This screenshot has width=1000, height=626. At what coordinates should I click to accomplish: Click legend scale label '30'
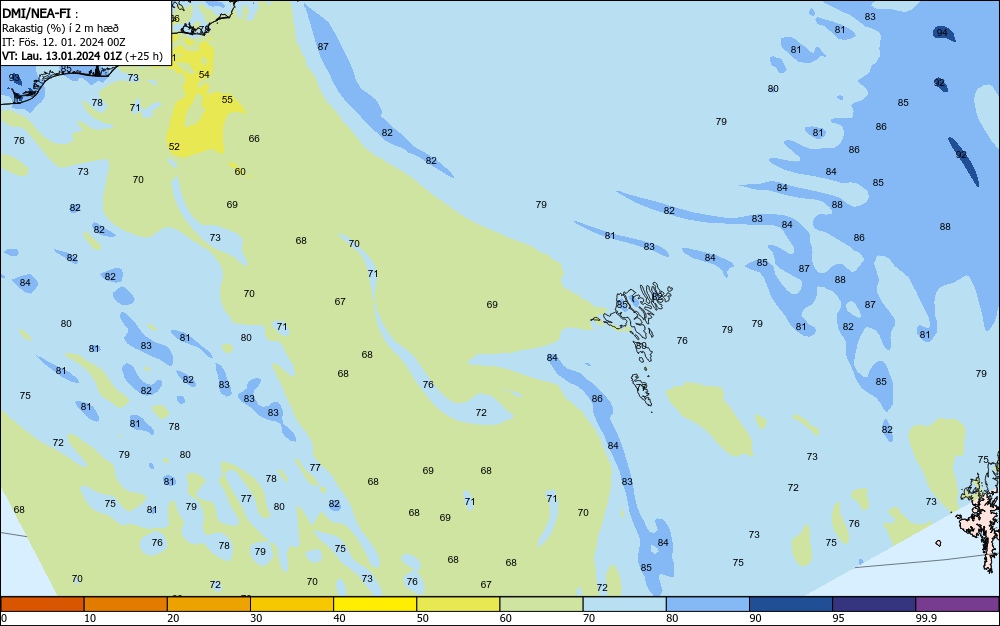point(256,618)
